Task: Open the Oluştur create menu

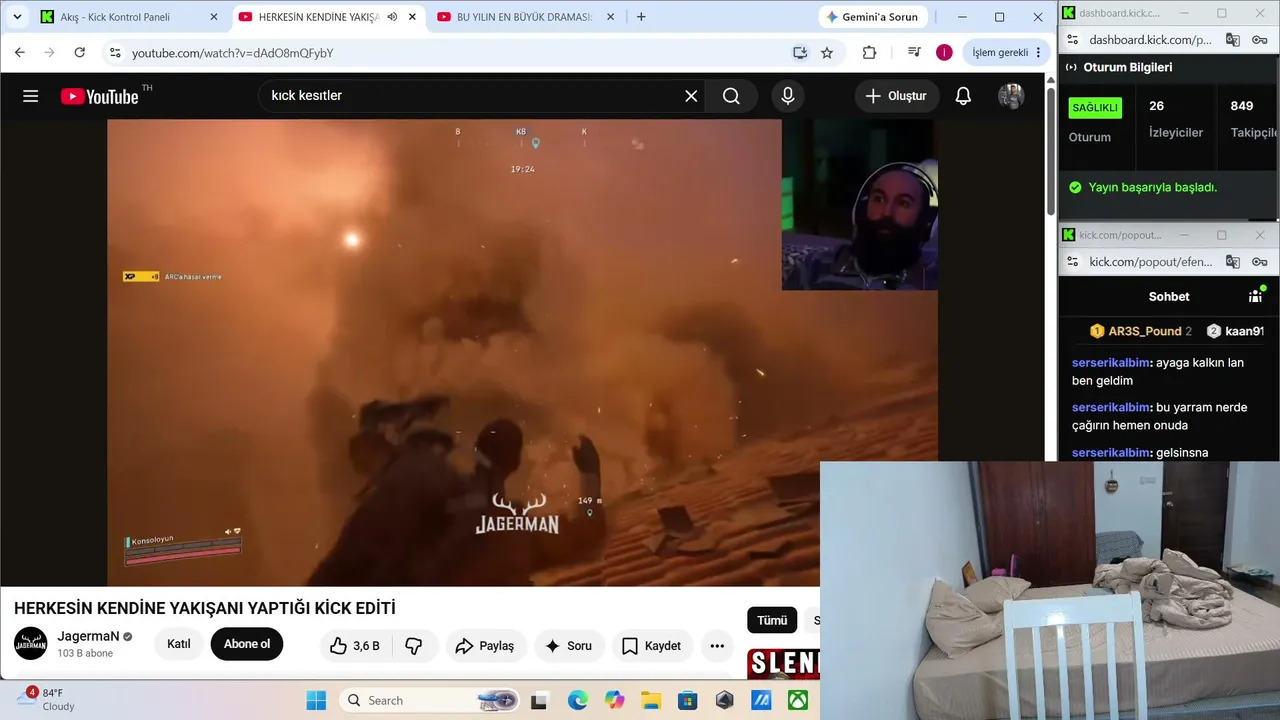Action: click(896, 96)
